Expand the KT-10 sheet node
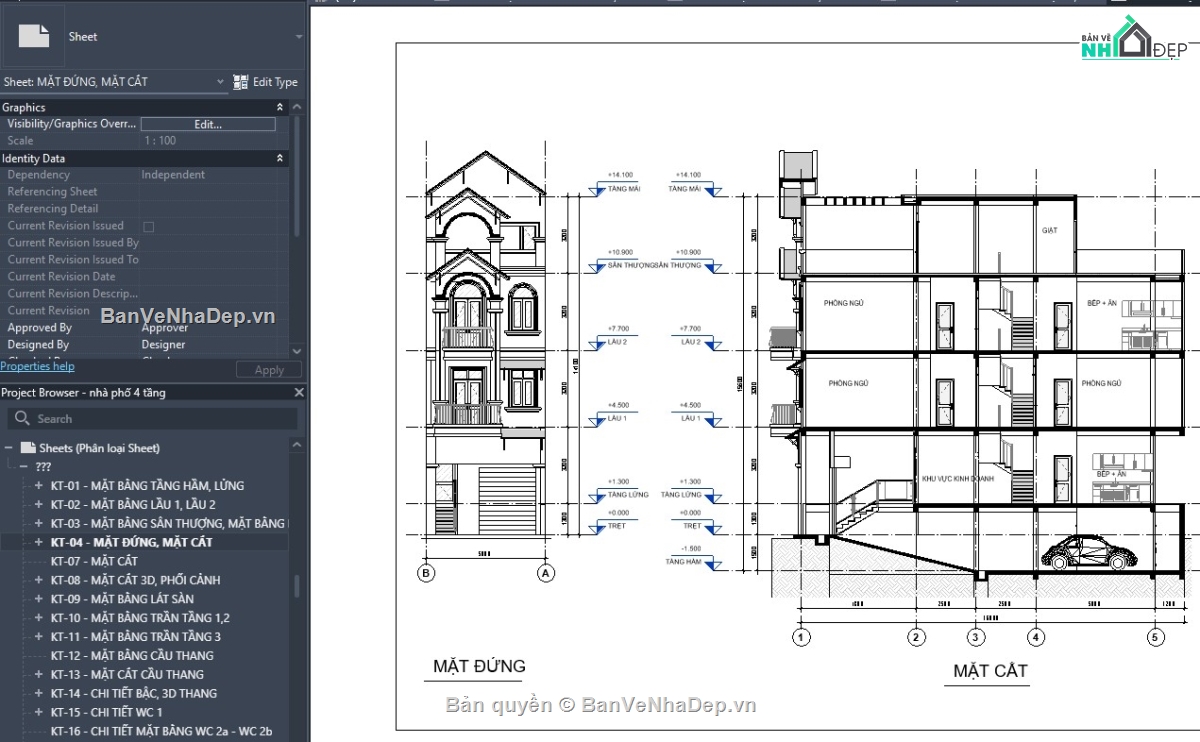Screen dimensions: 1200x742 point(38,618)
